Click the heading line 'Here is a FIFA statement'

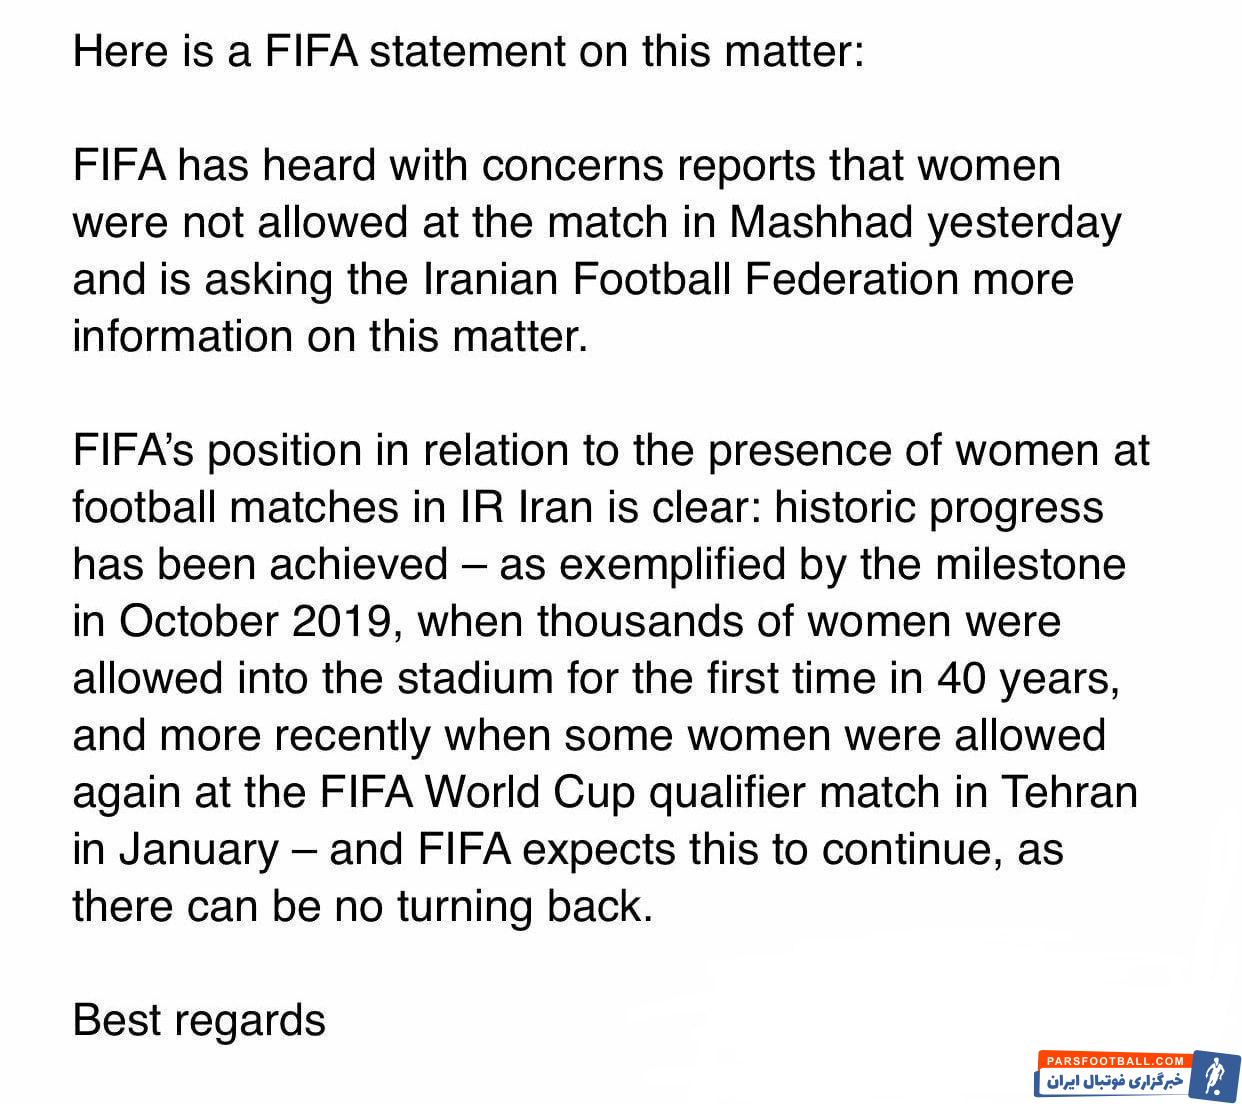click(467, 50)
